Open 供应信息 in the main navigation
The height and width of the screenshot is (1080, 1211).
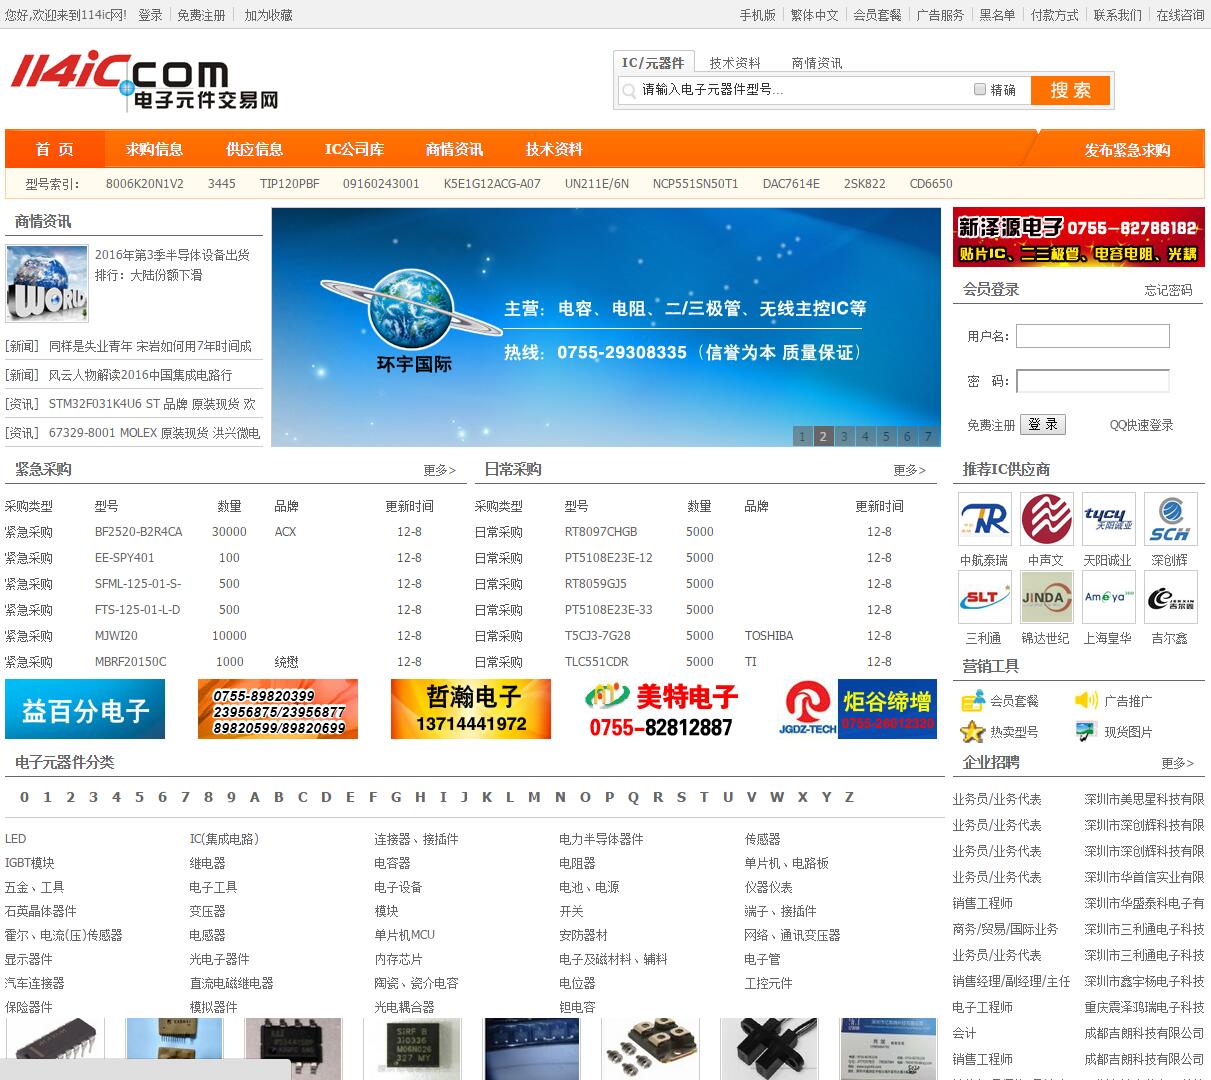[255, 149]
